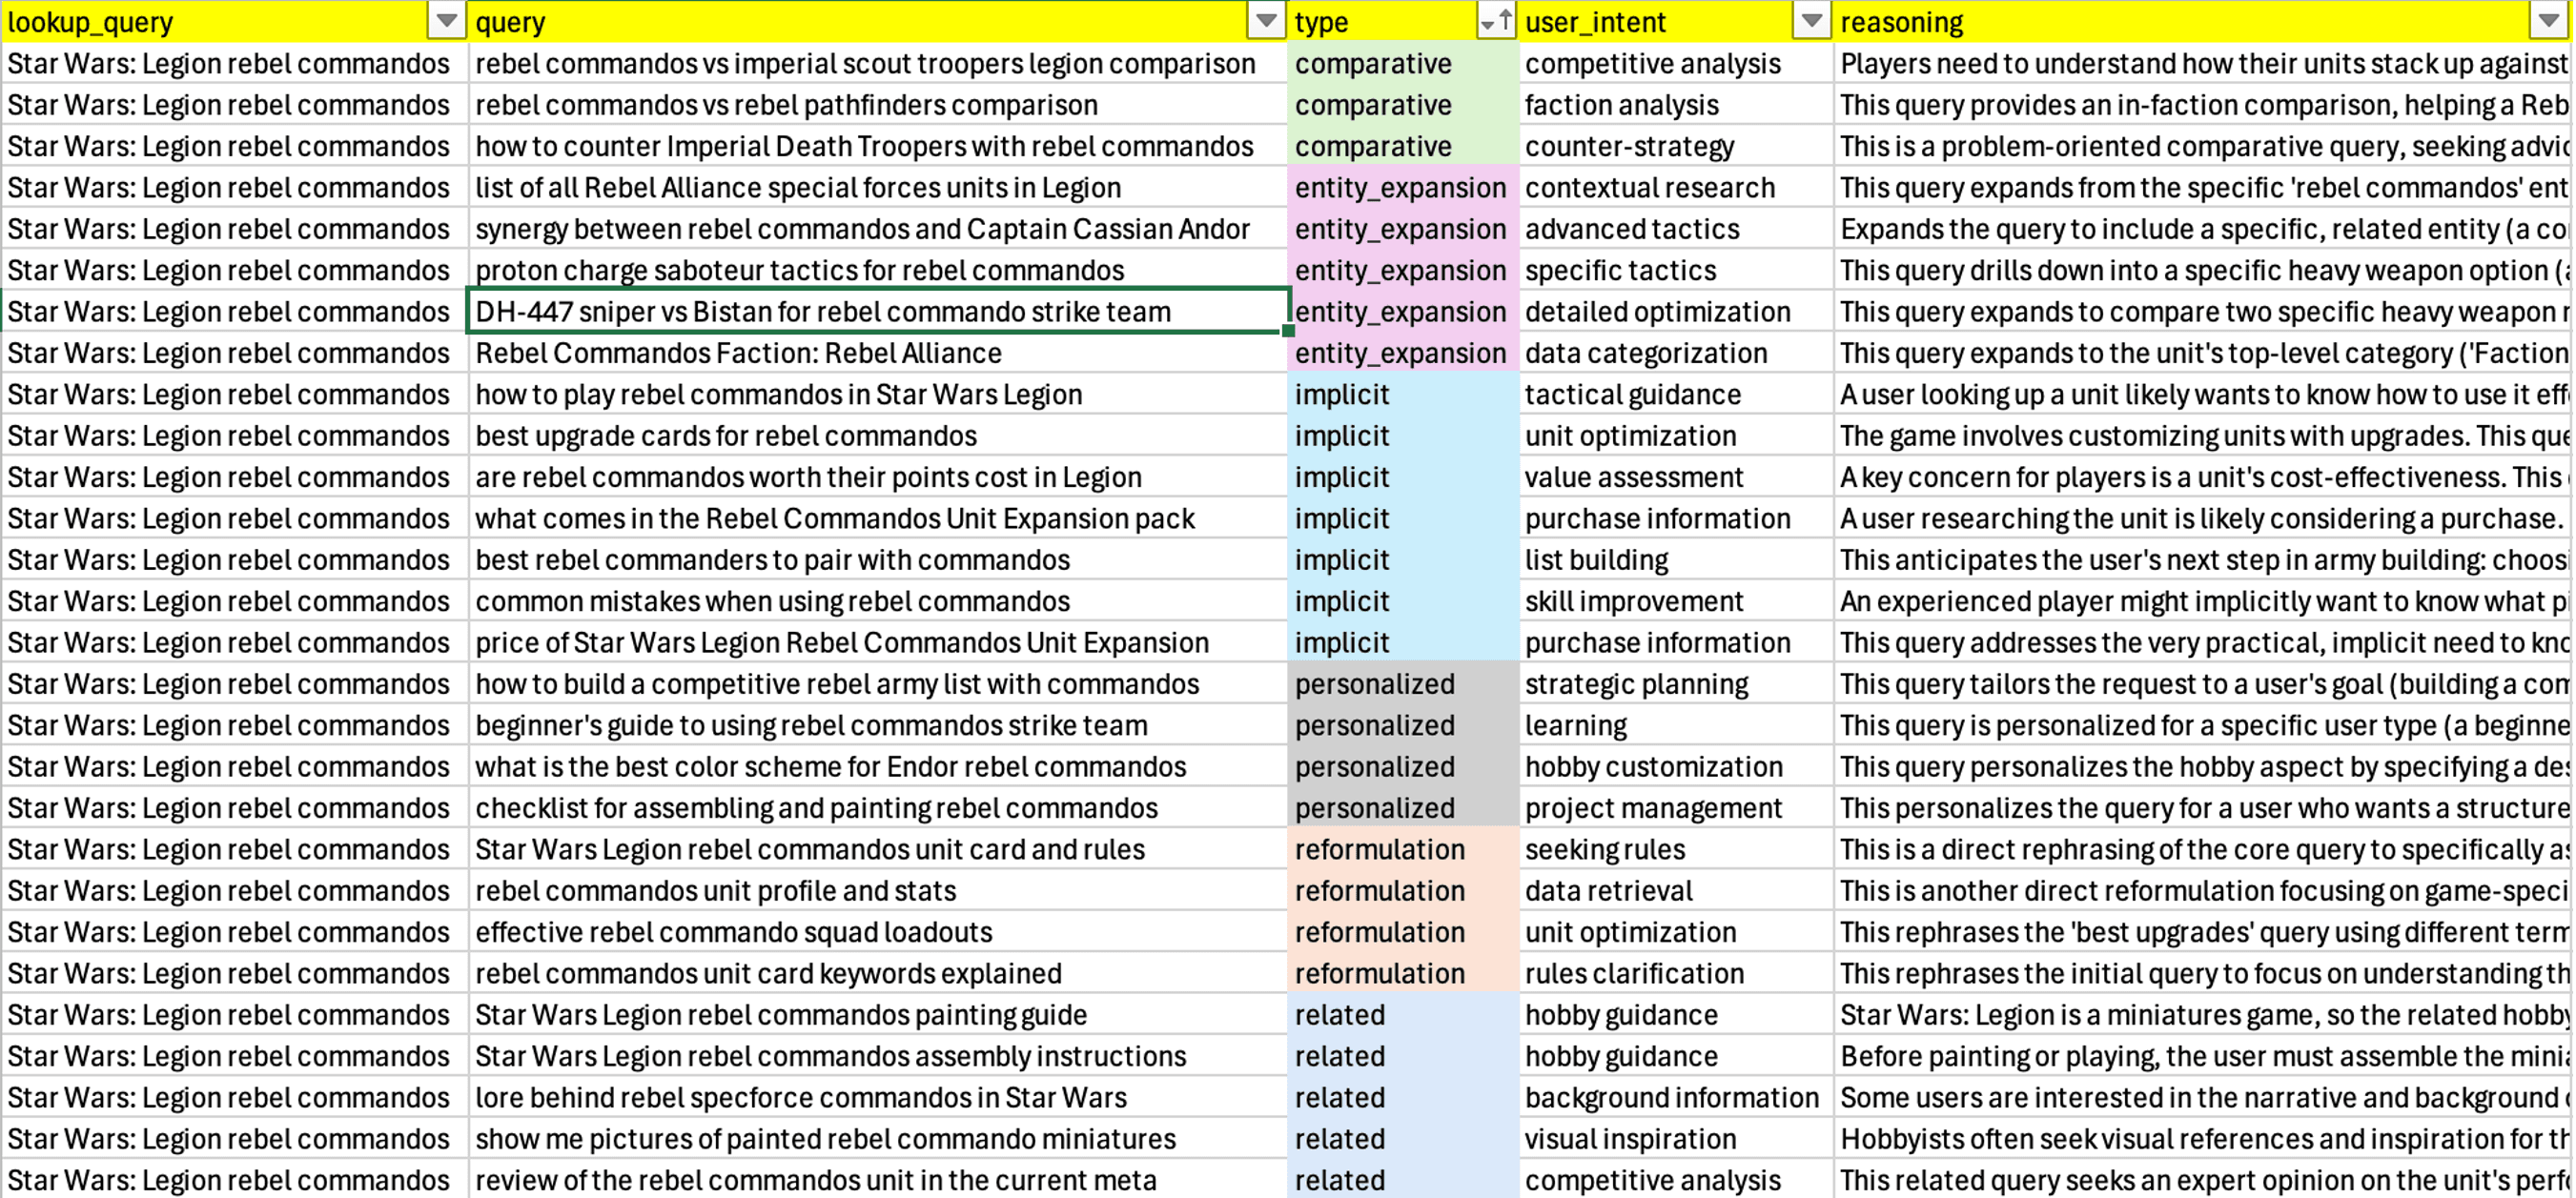Click the 'strategic planning' cell
The image size is (2576, 1198).
(1676, 684)
